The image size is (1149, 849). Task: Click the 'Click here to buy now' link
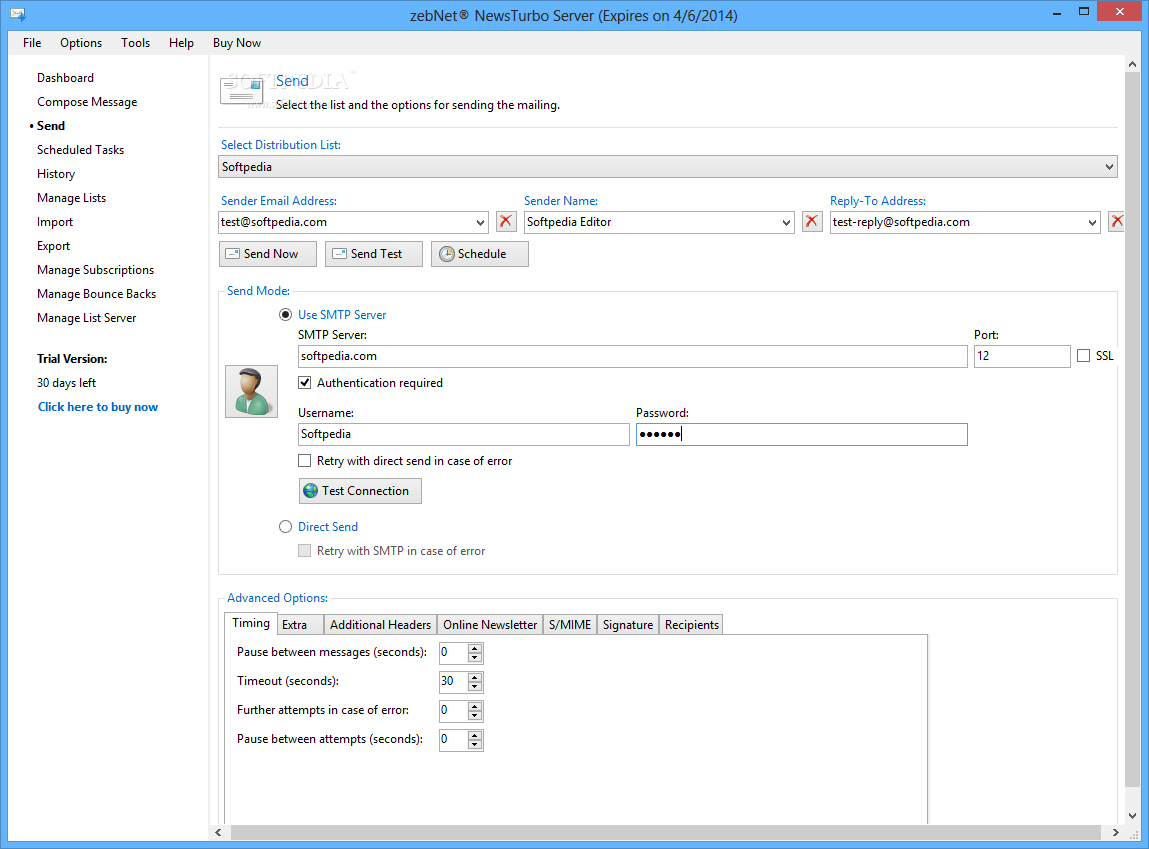point(97,407)
